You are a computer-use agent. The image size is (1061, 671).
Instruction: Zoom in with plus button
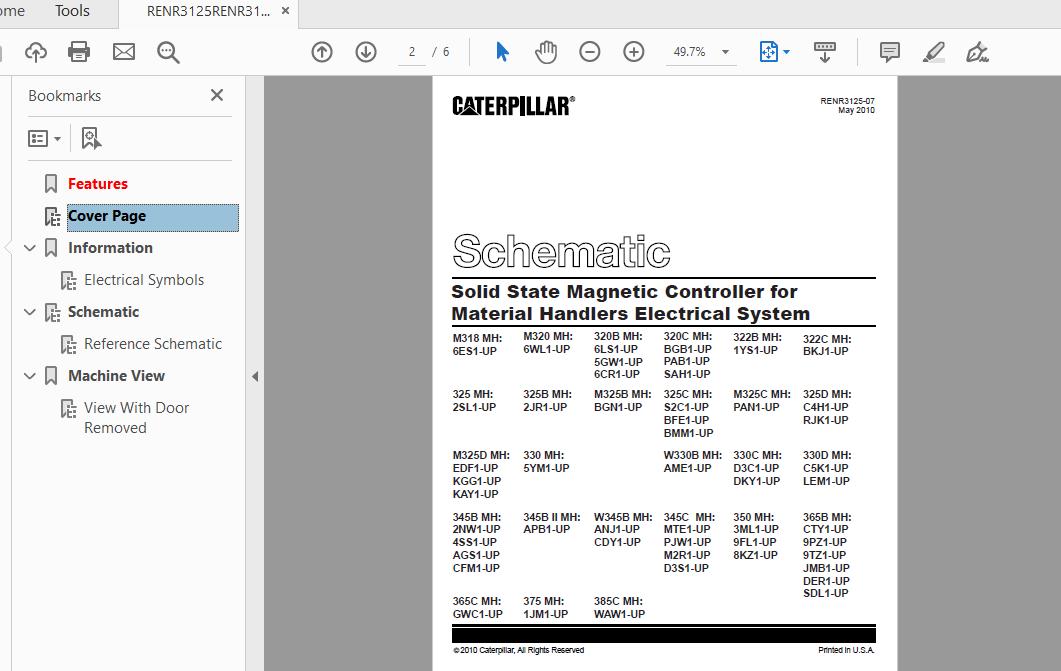(x=633, y=52)
